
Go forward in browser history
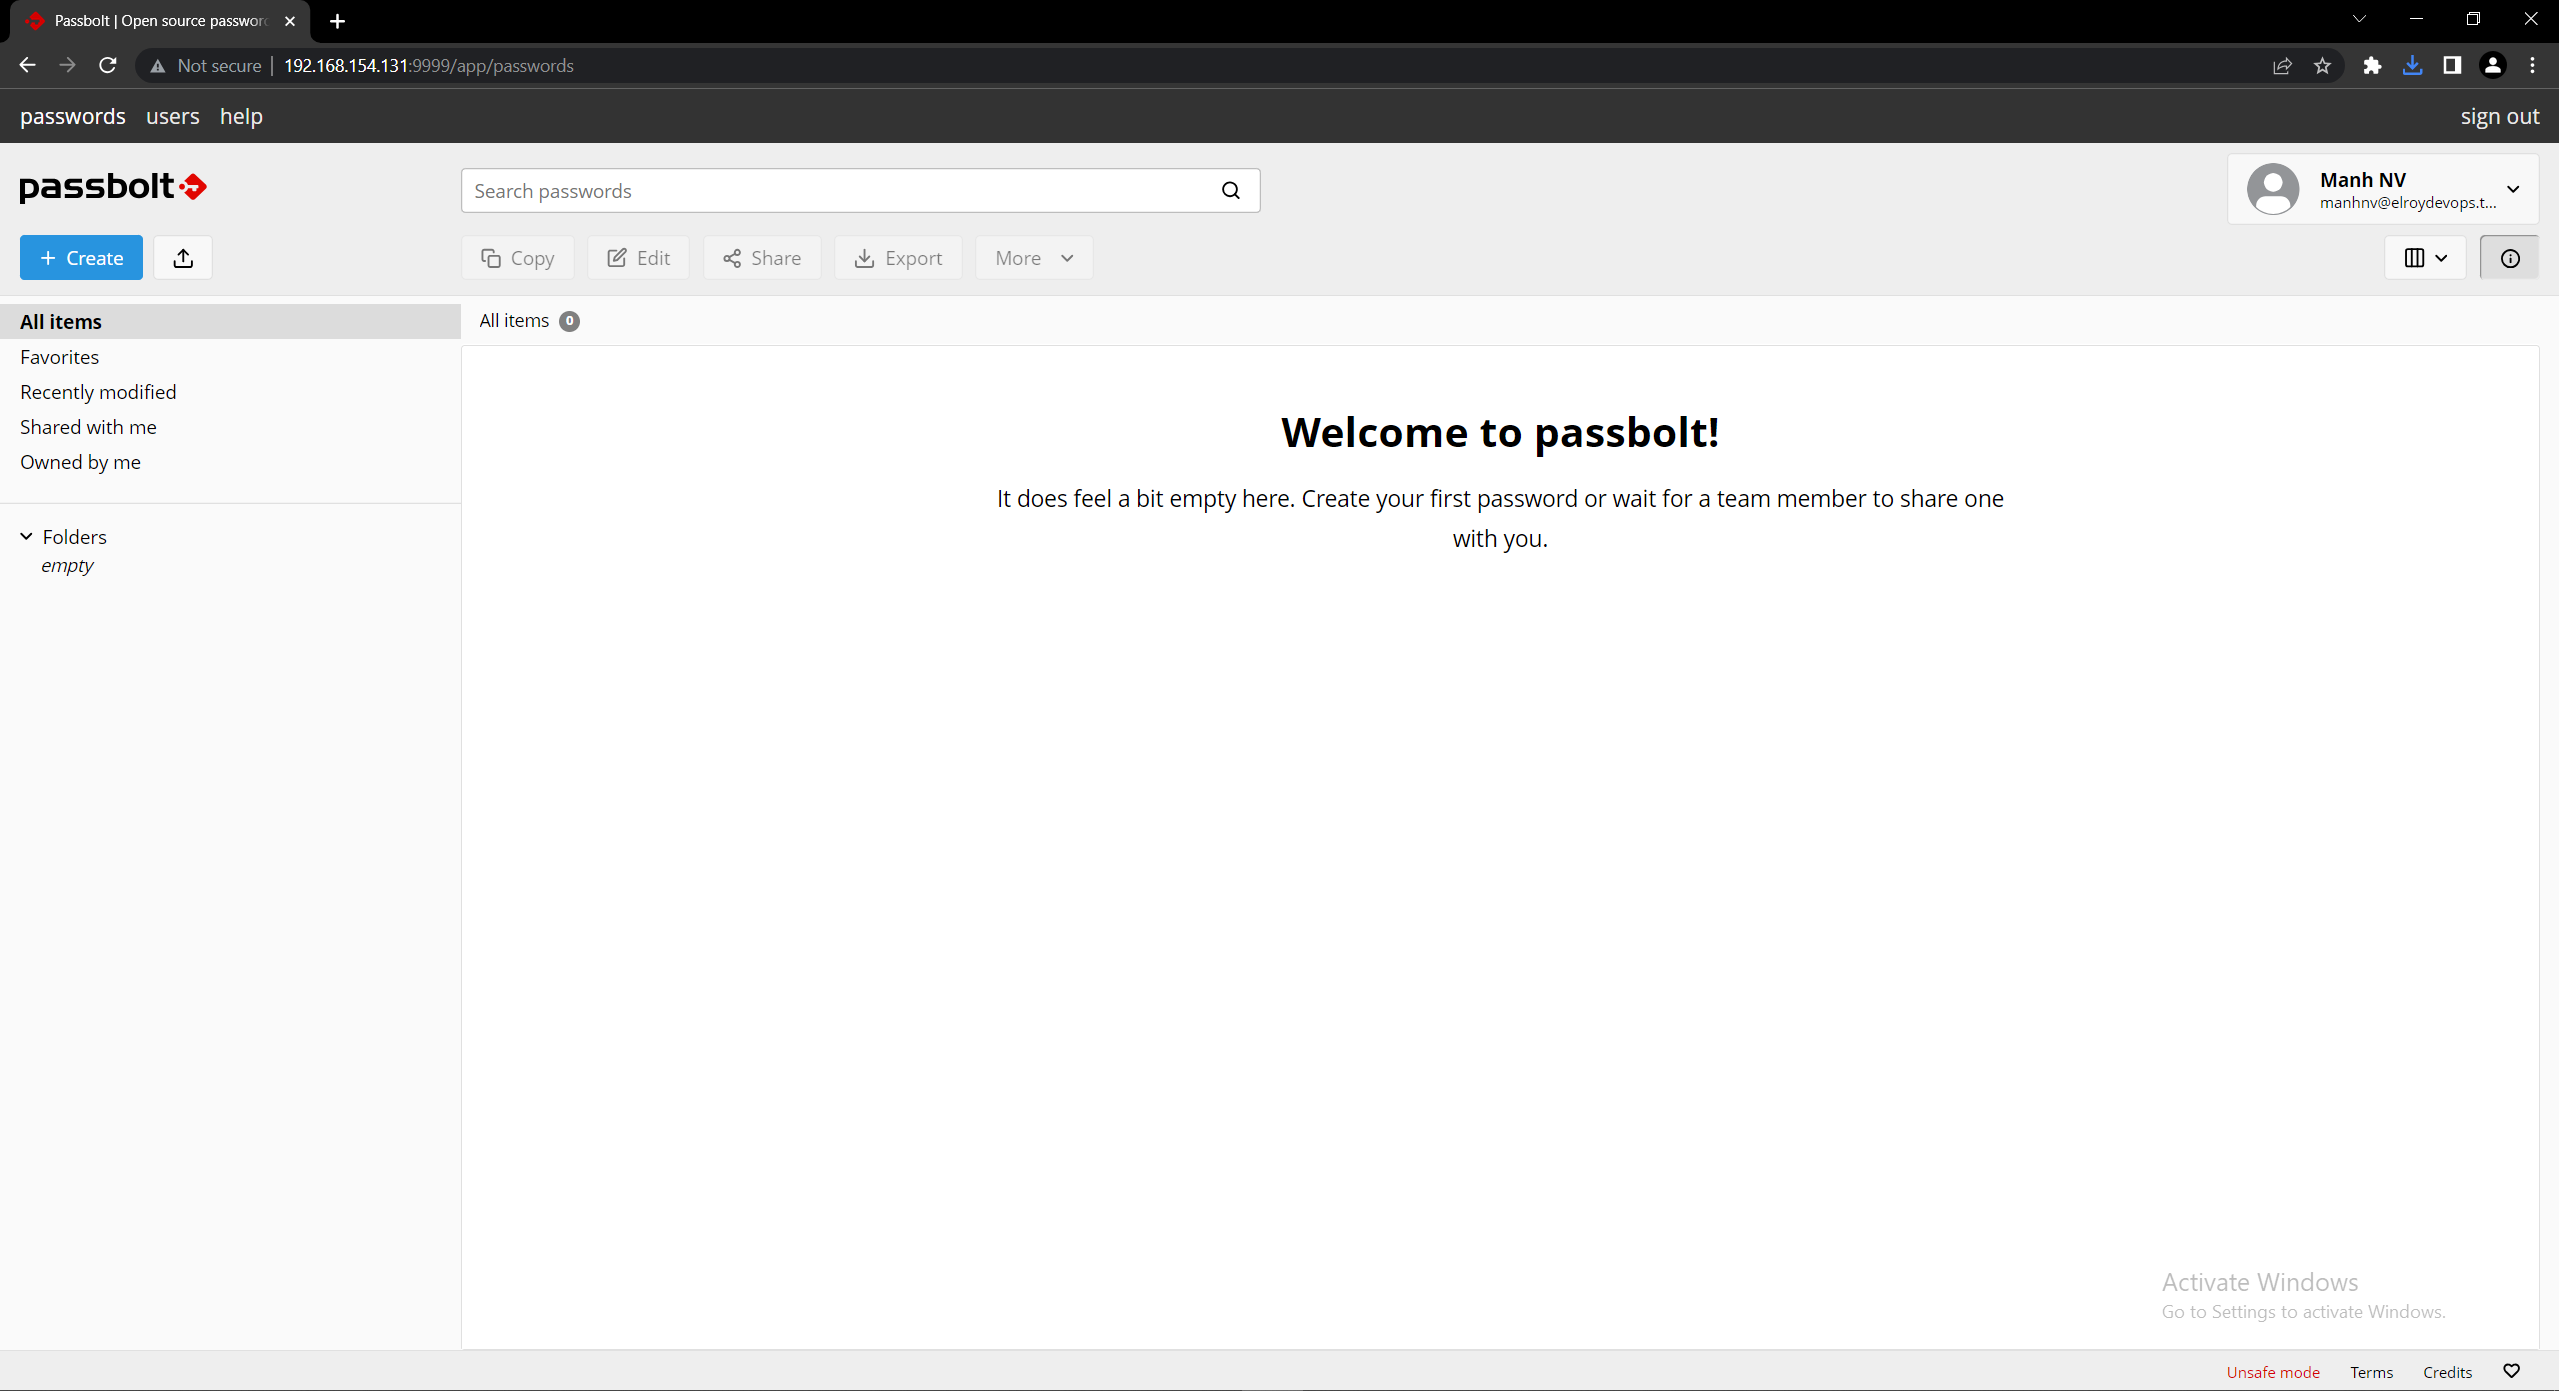pos(67,65)
